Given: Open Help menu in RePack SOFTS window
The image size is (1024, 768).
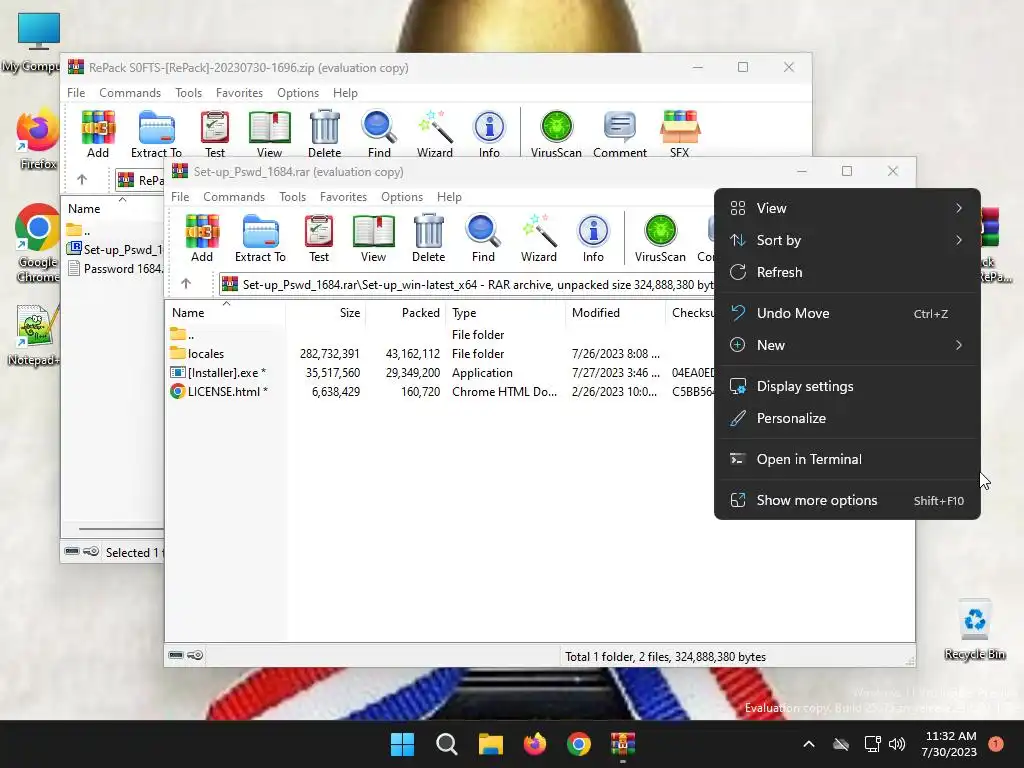Looking at the screenshot, I should (345, 93).
